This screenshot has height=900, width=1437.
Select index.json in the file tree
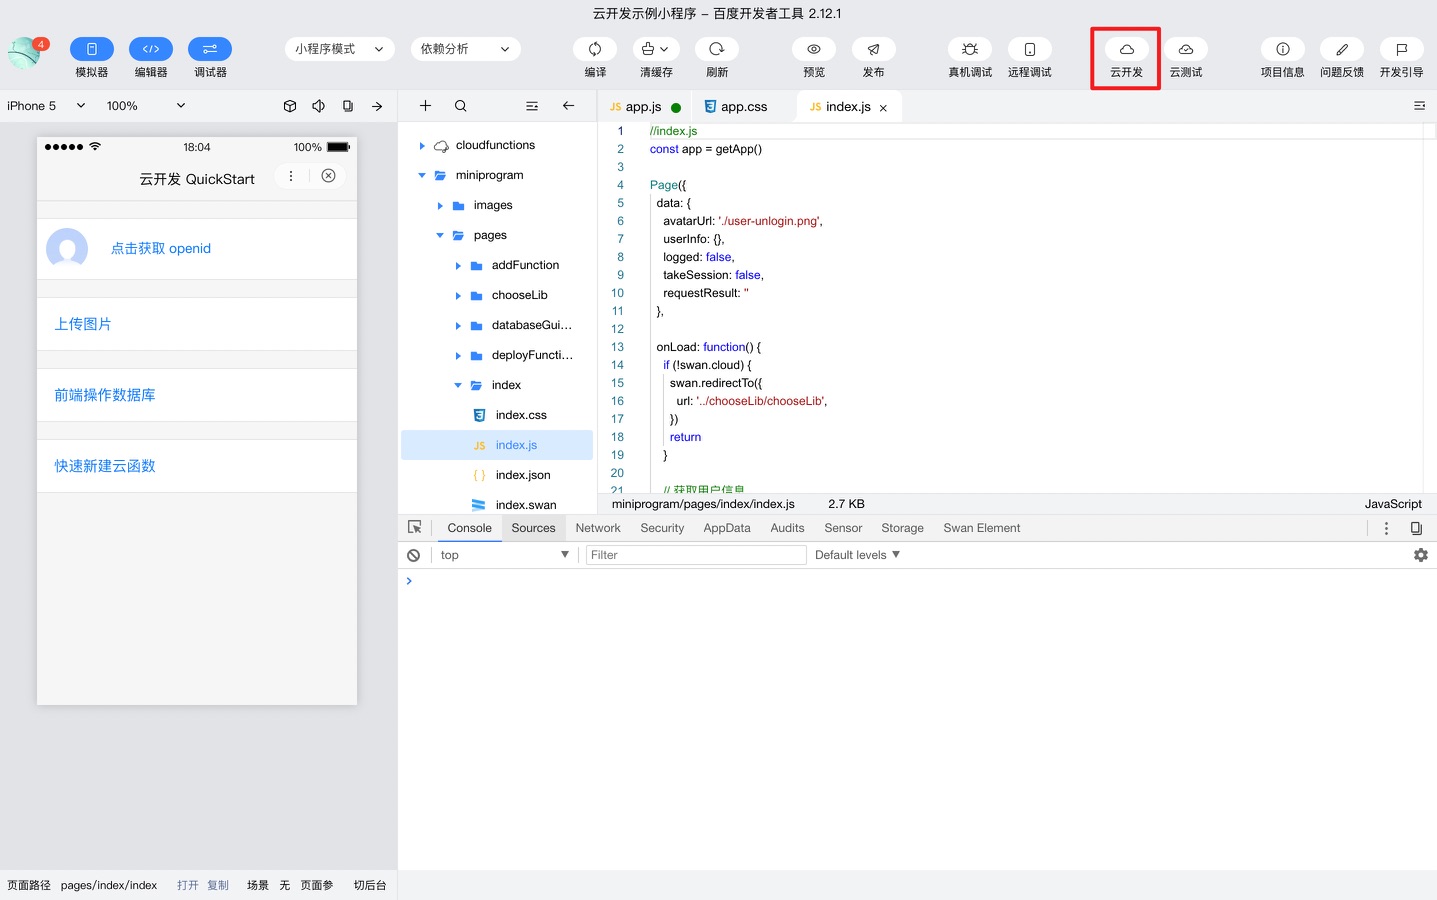pos(523,475)
